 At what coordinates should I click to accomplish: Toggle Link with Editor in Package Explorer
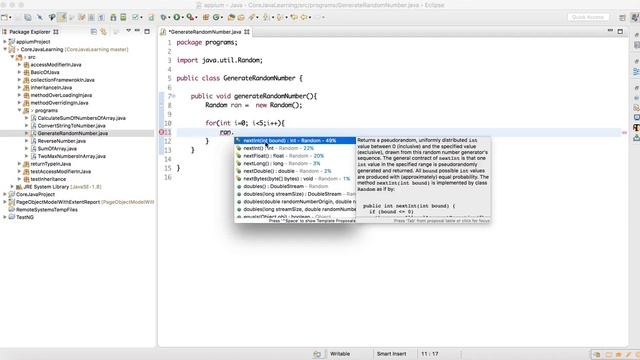point(103,31)
